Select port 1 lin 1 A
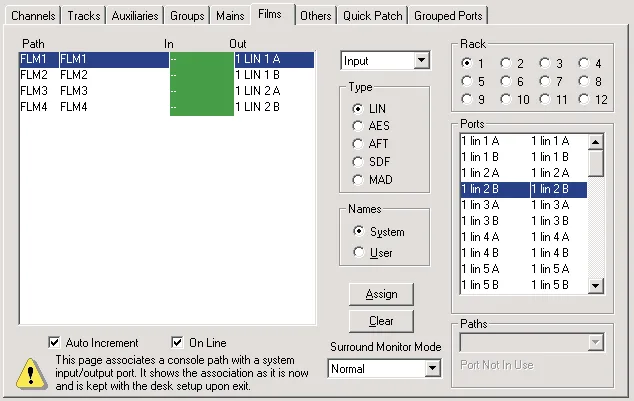 coord(524,141)
